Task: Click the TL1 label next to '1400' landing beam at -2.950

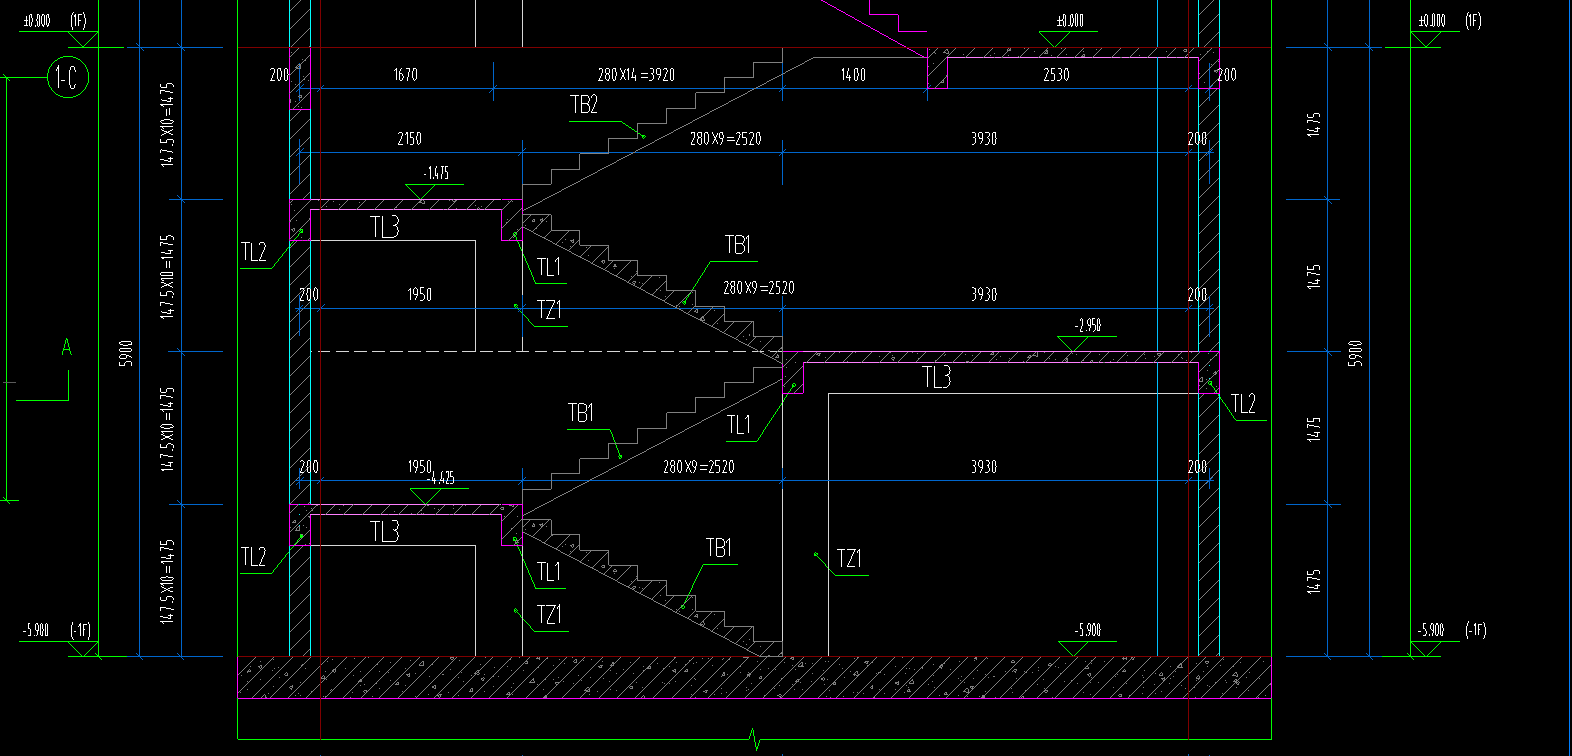Action: tap(738, 426)
